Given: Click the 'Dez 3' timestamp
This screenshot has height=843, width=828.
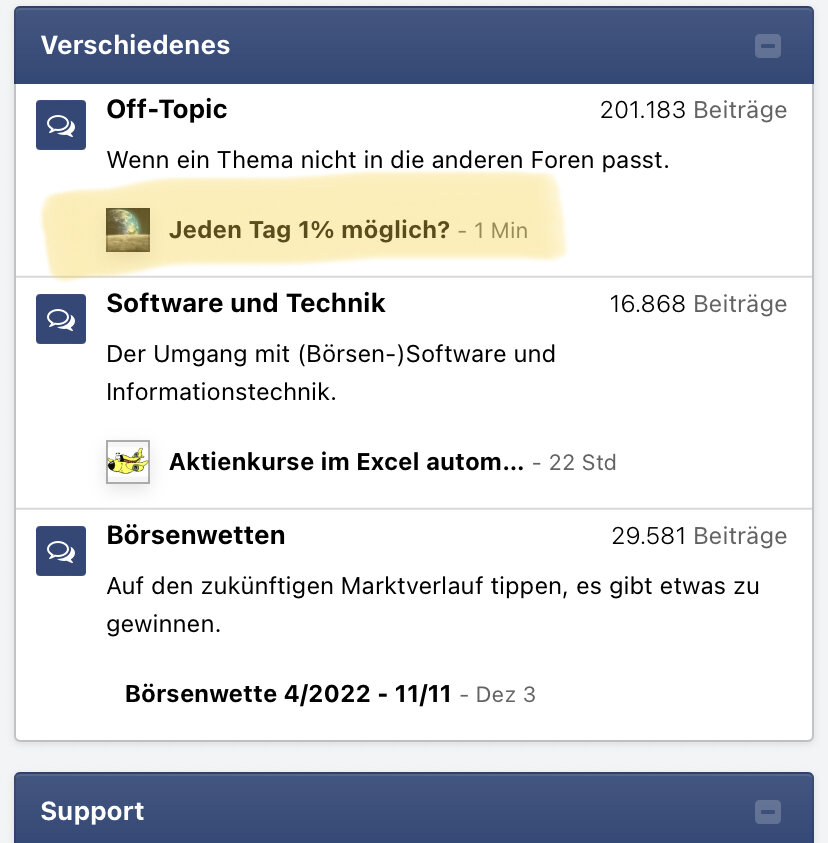Looking at the screenshot, I should click(x=506, y=694).
